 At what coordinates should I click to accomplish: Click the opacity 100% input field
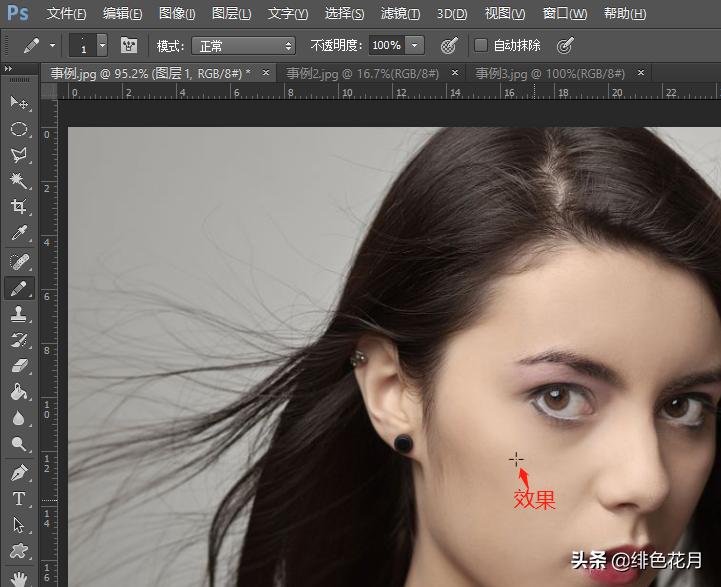point(386,46)
